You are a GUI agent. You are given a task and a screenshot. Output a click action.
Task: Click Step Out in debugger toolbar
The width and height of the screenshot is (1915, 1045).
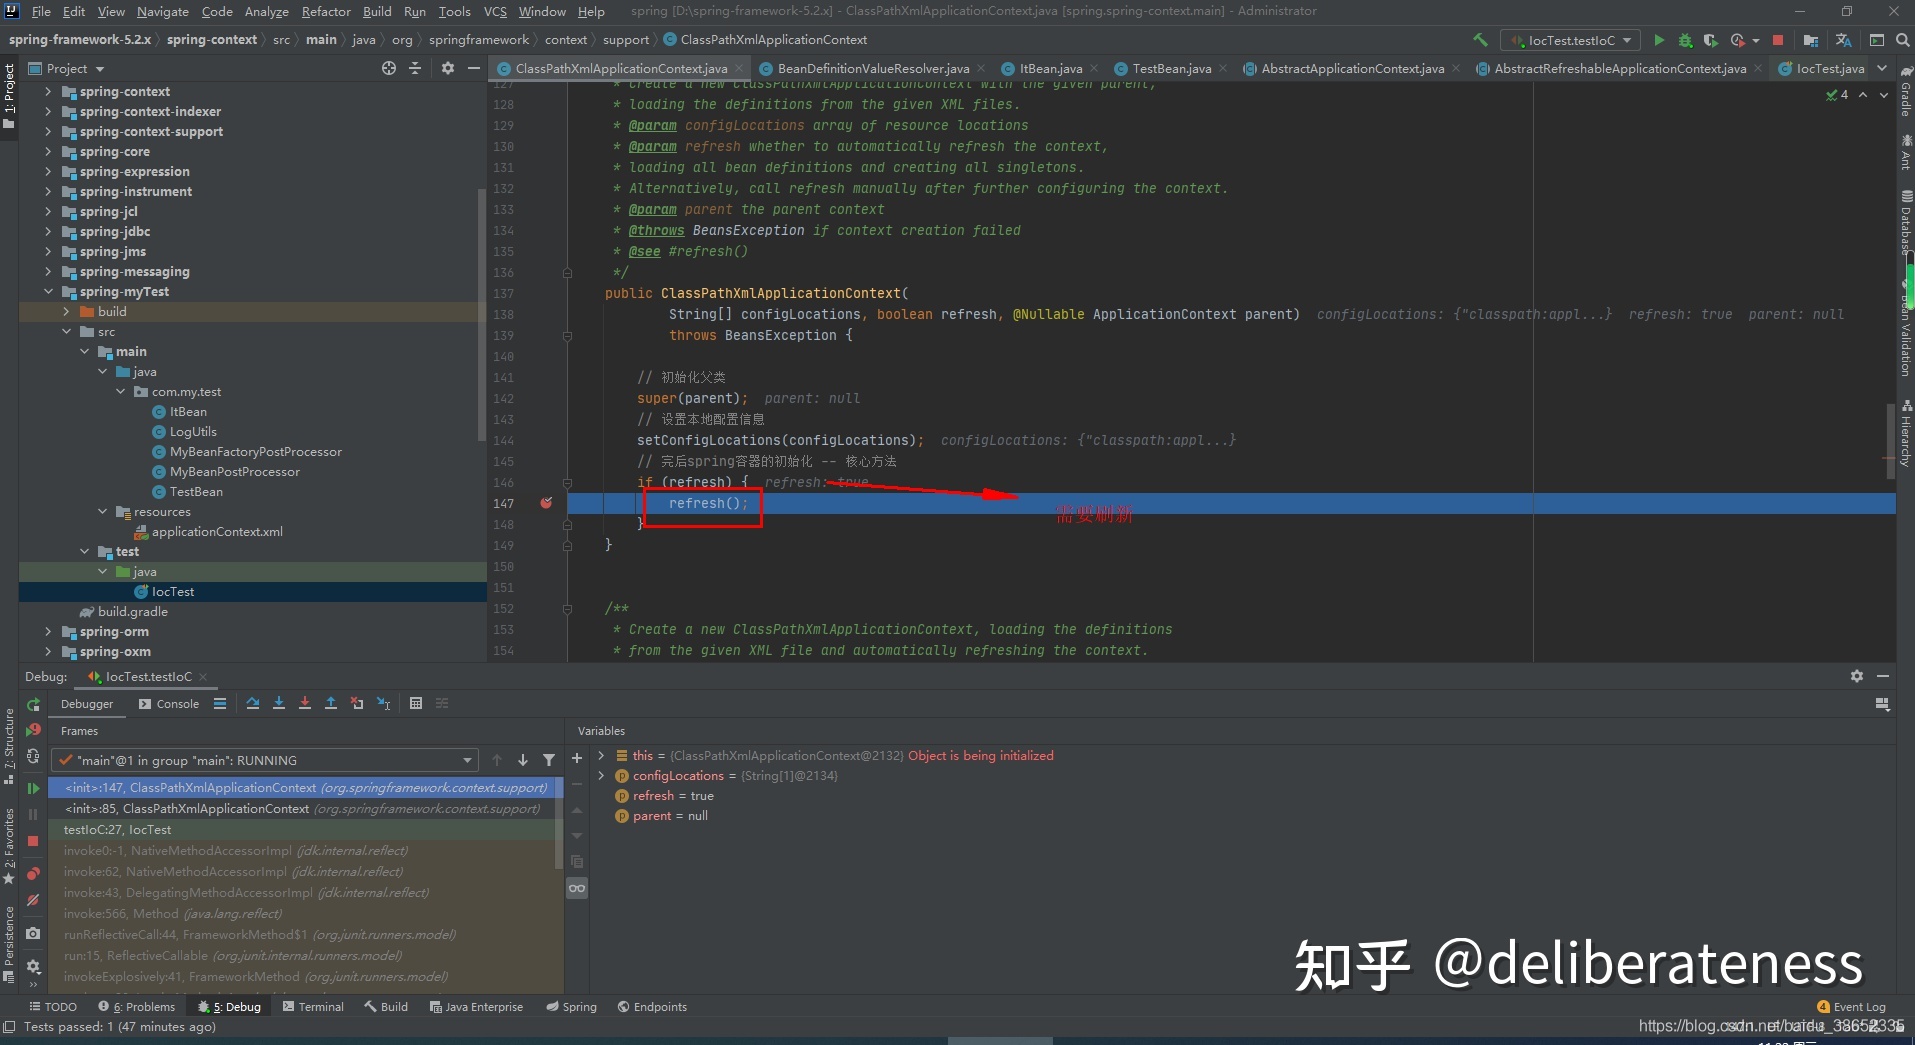pyautogui.click(x=331, y=704)
